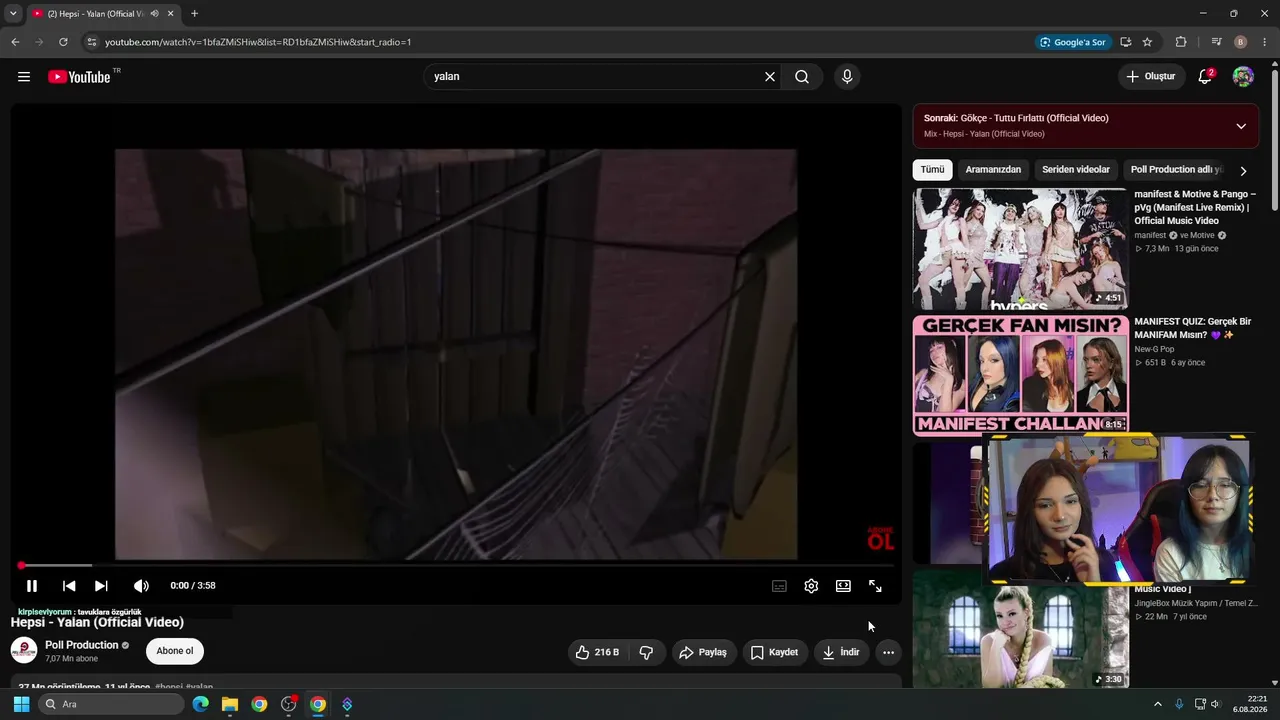This screenshot has height=720, width=1280.
Task: Run the search with the magnifier button
Action: coord(802,77)
